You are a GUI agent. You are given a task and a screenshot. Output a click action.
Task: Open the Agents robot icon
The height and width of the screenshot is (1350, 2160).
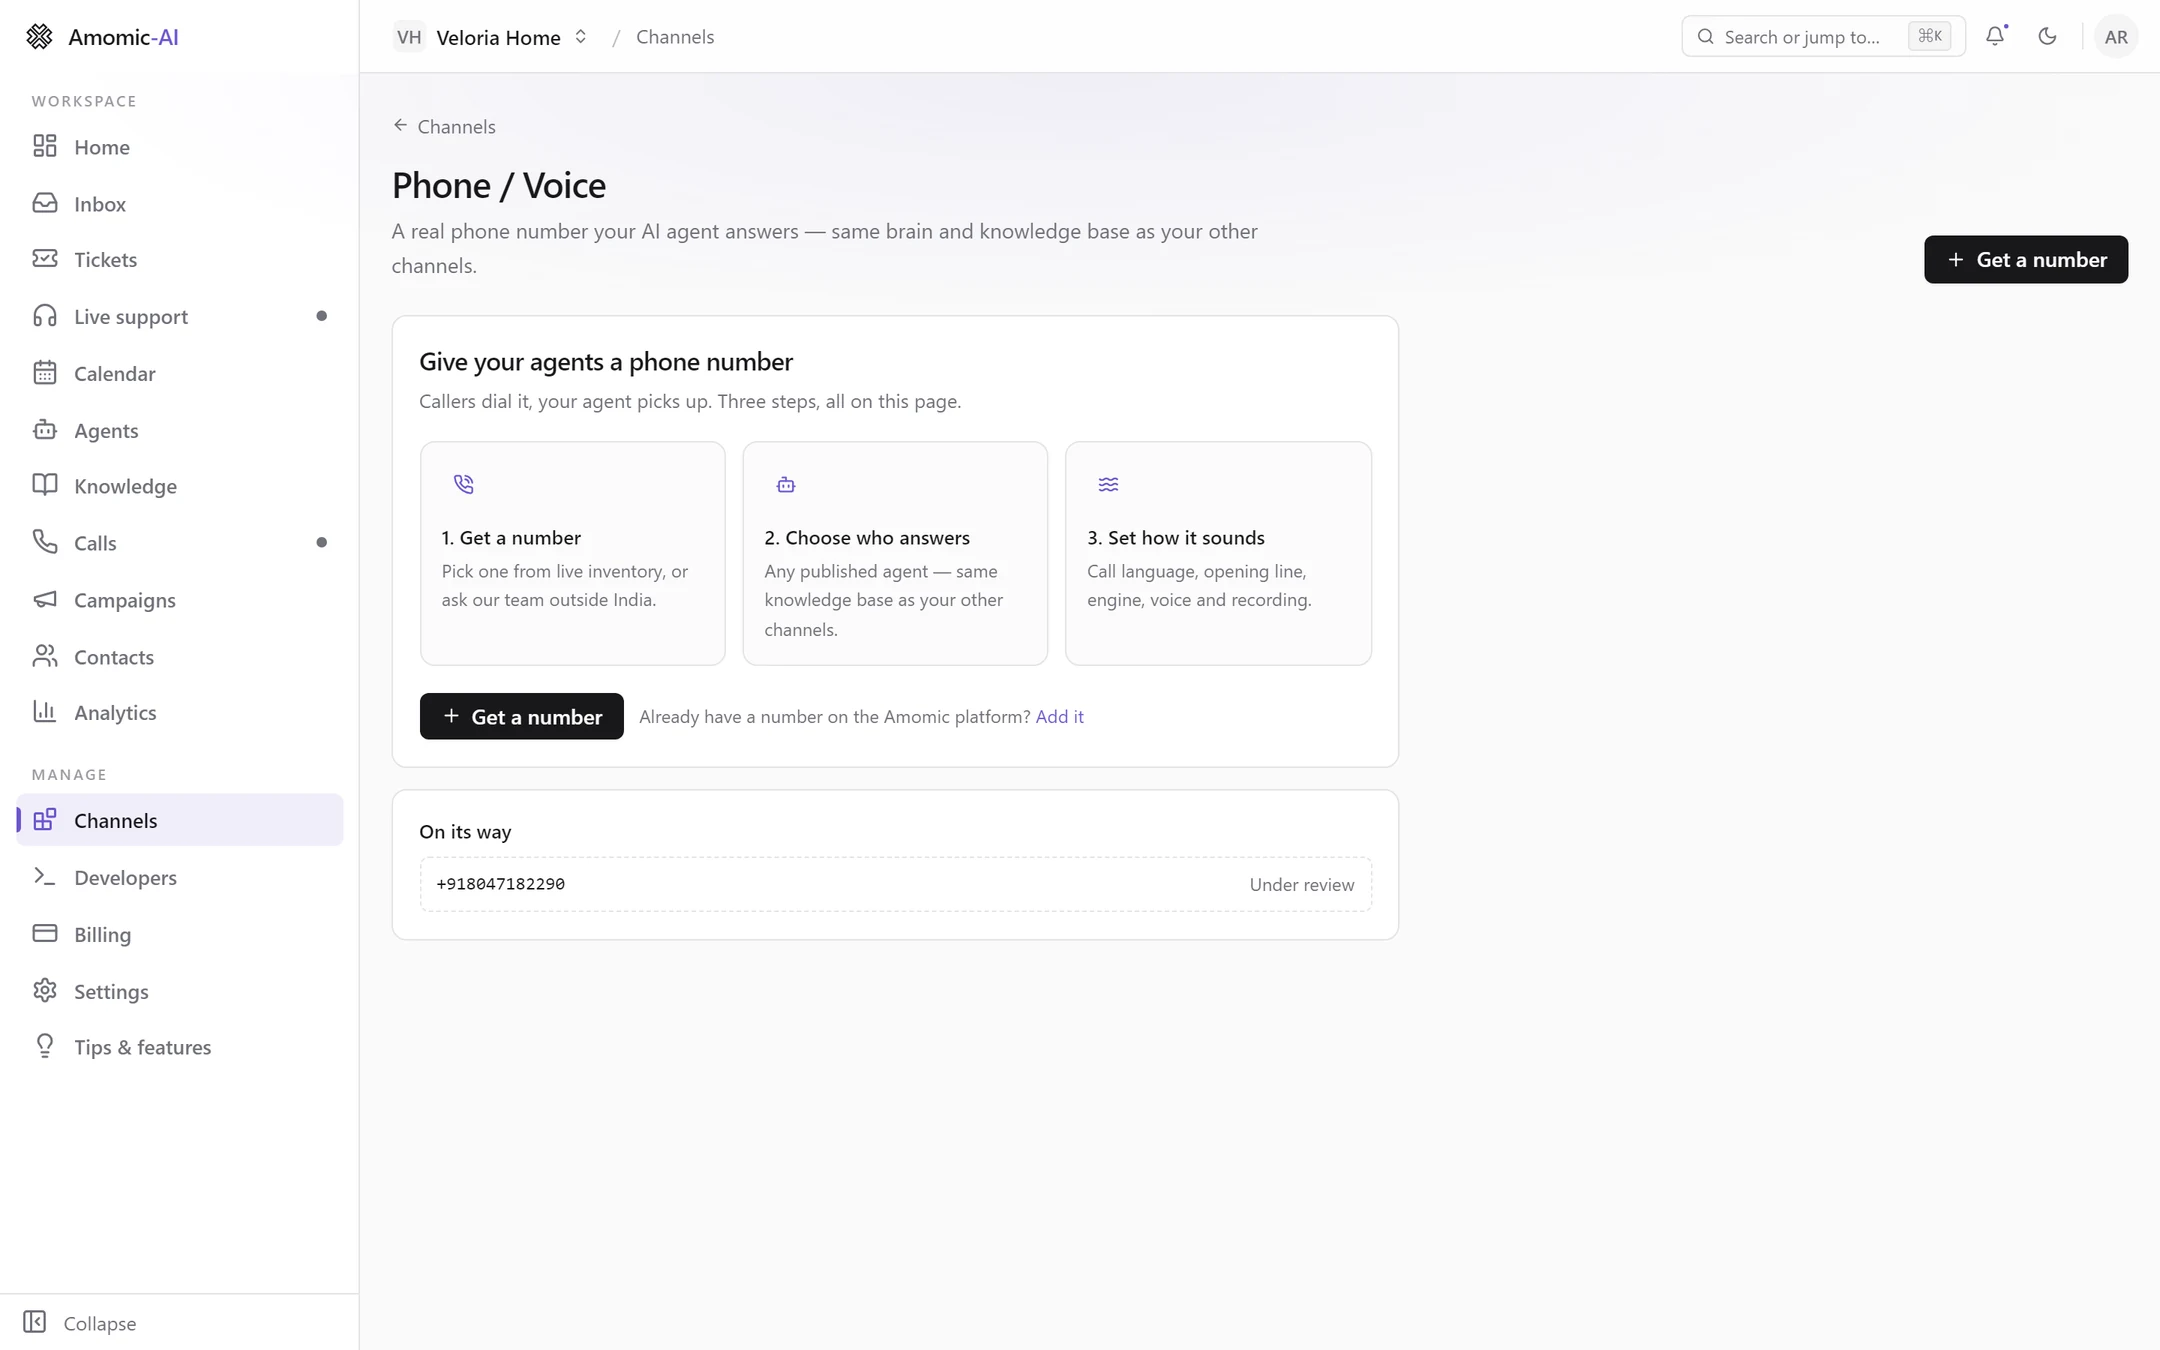pyautogui.click(x=45, y=430)
